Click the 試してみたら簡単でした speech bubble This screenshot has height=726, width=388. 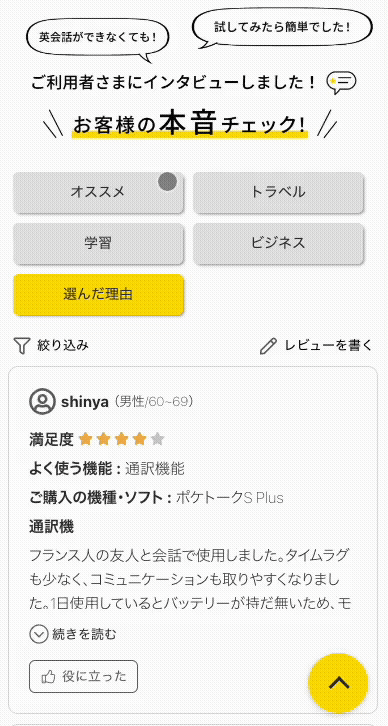pyautogui.click(x=282, y=28)
